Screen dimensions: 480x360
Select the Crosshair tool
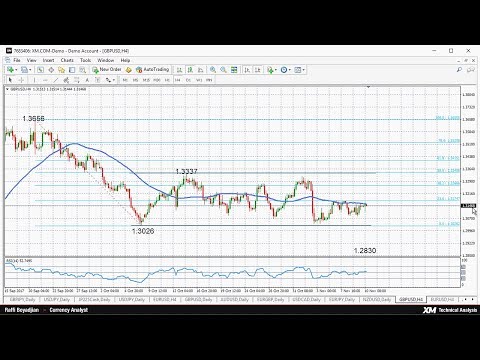point(21,80)
